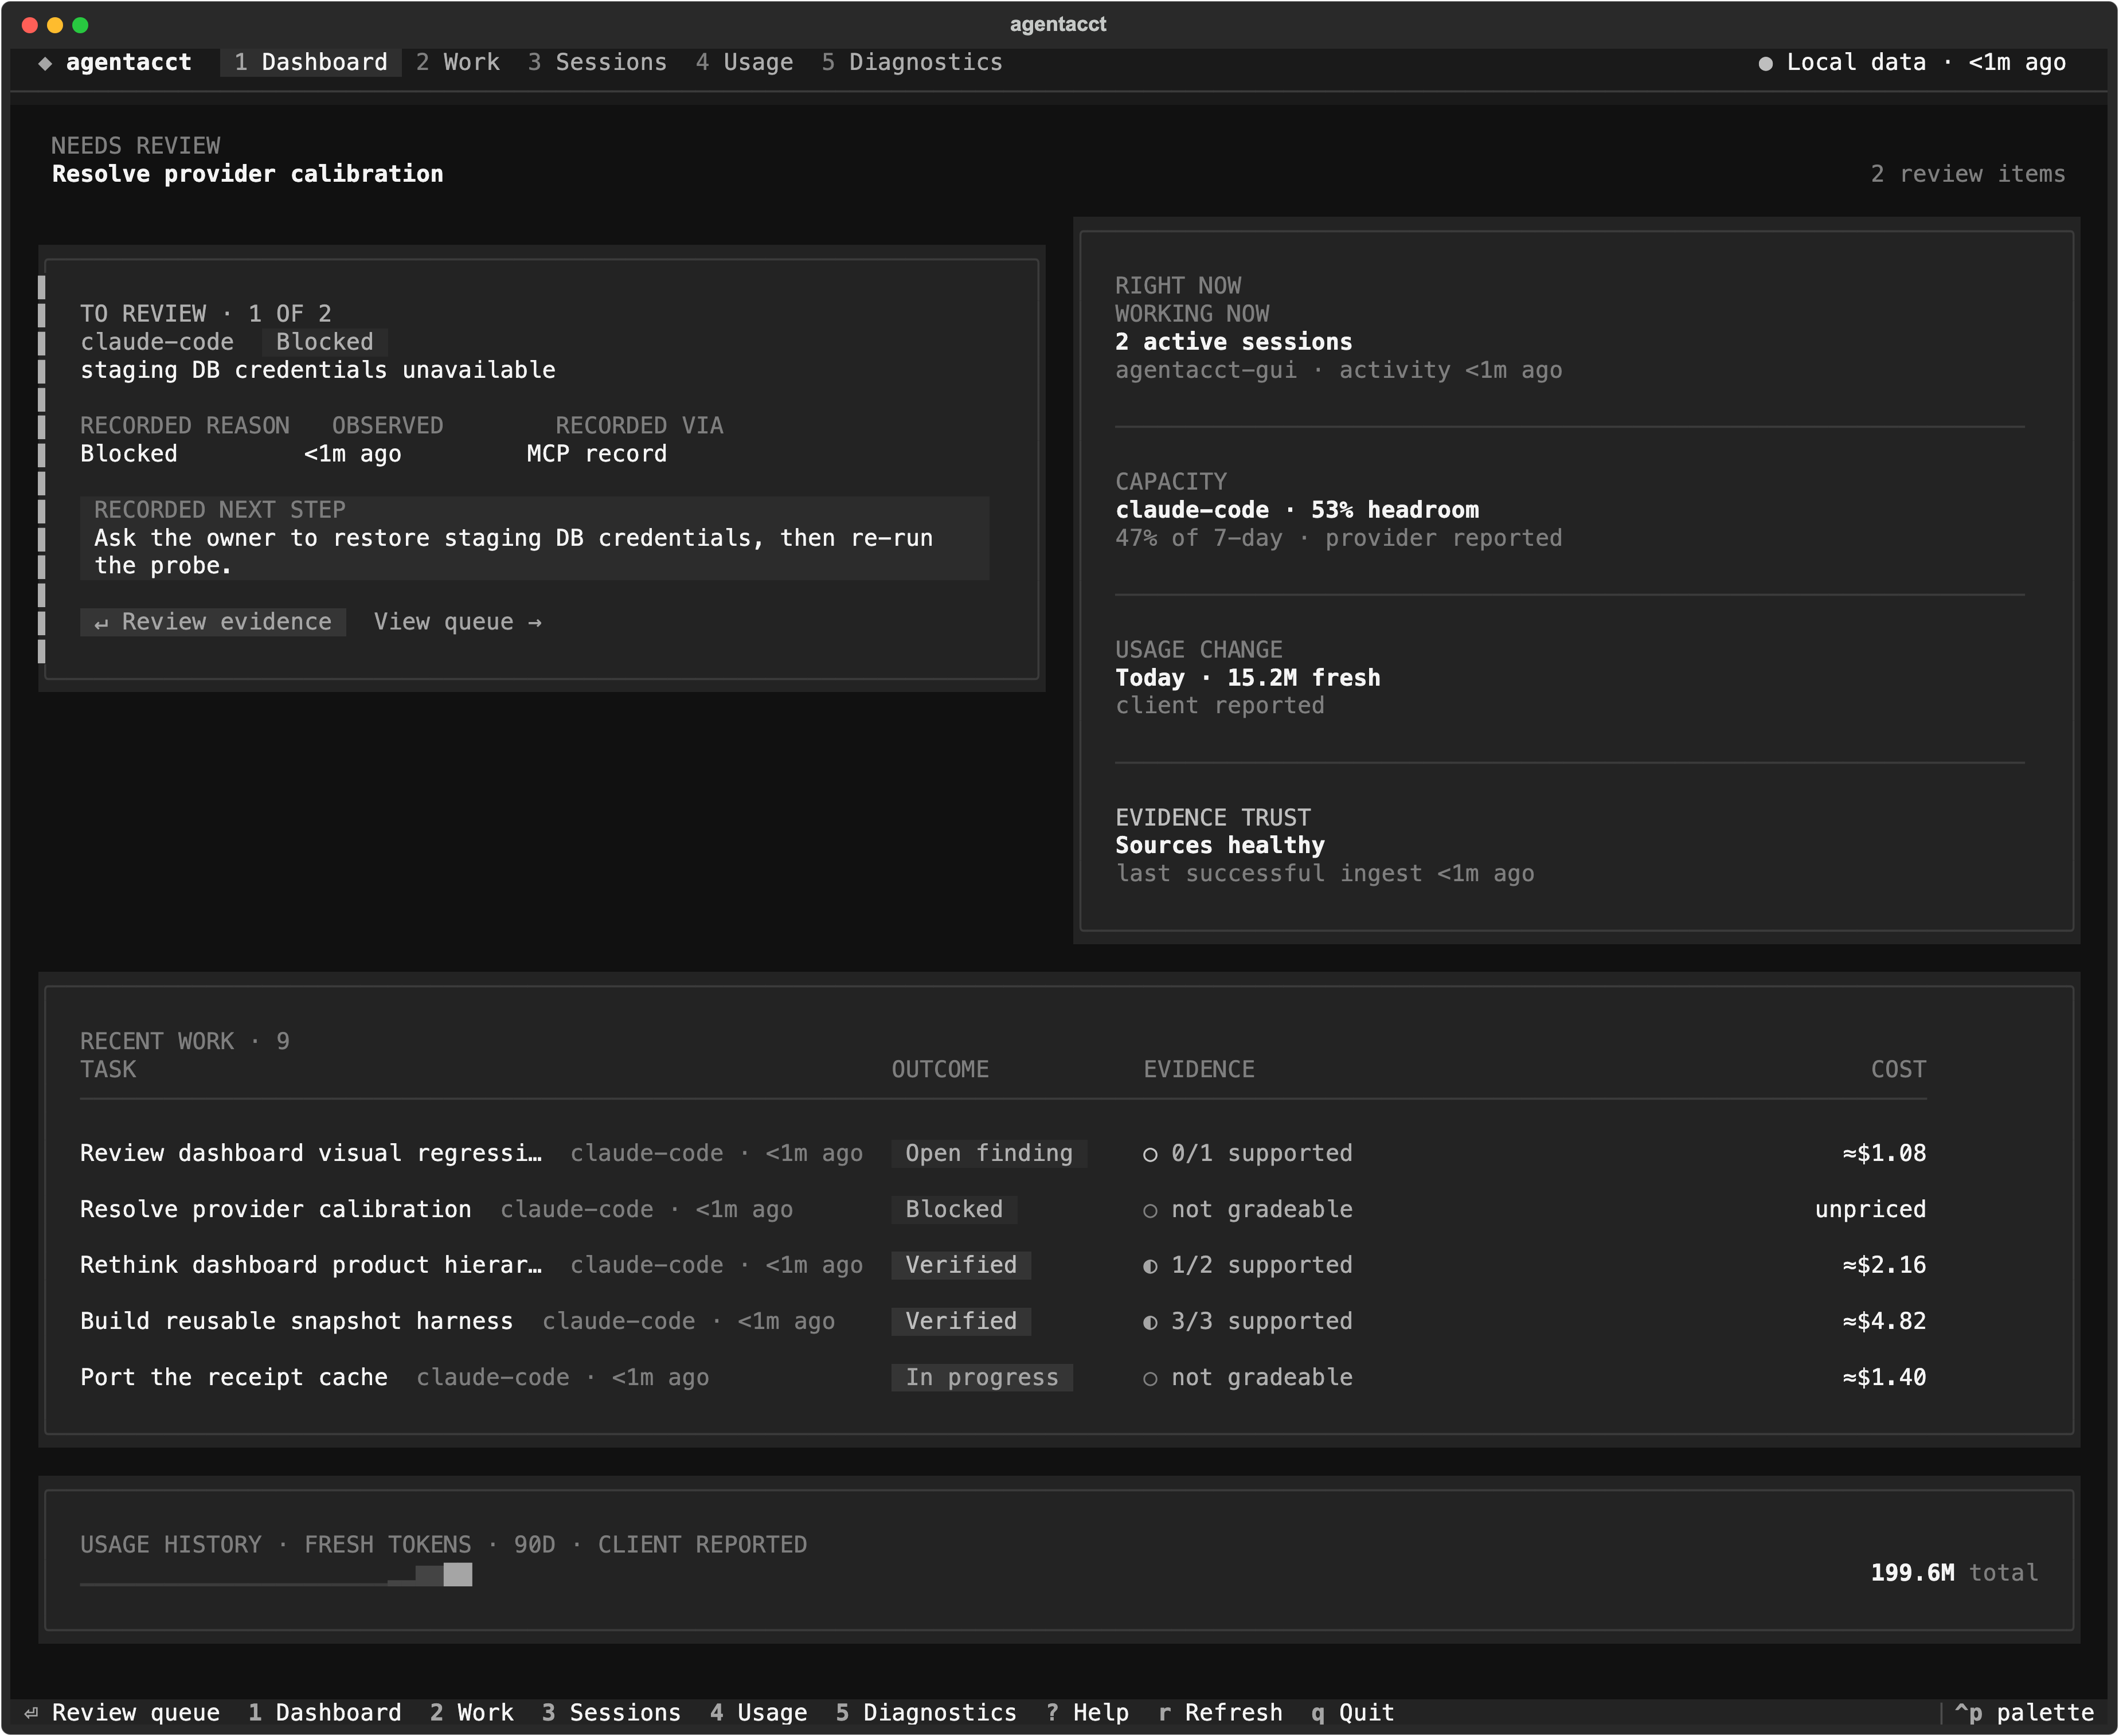Open the ^p palette shortcut
The height and width of the screenshot is (1736, 2119).
tap(2024, 1713)
